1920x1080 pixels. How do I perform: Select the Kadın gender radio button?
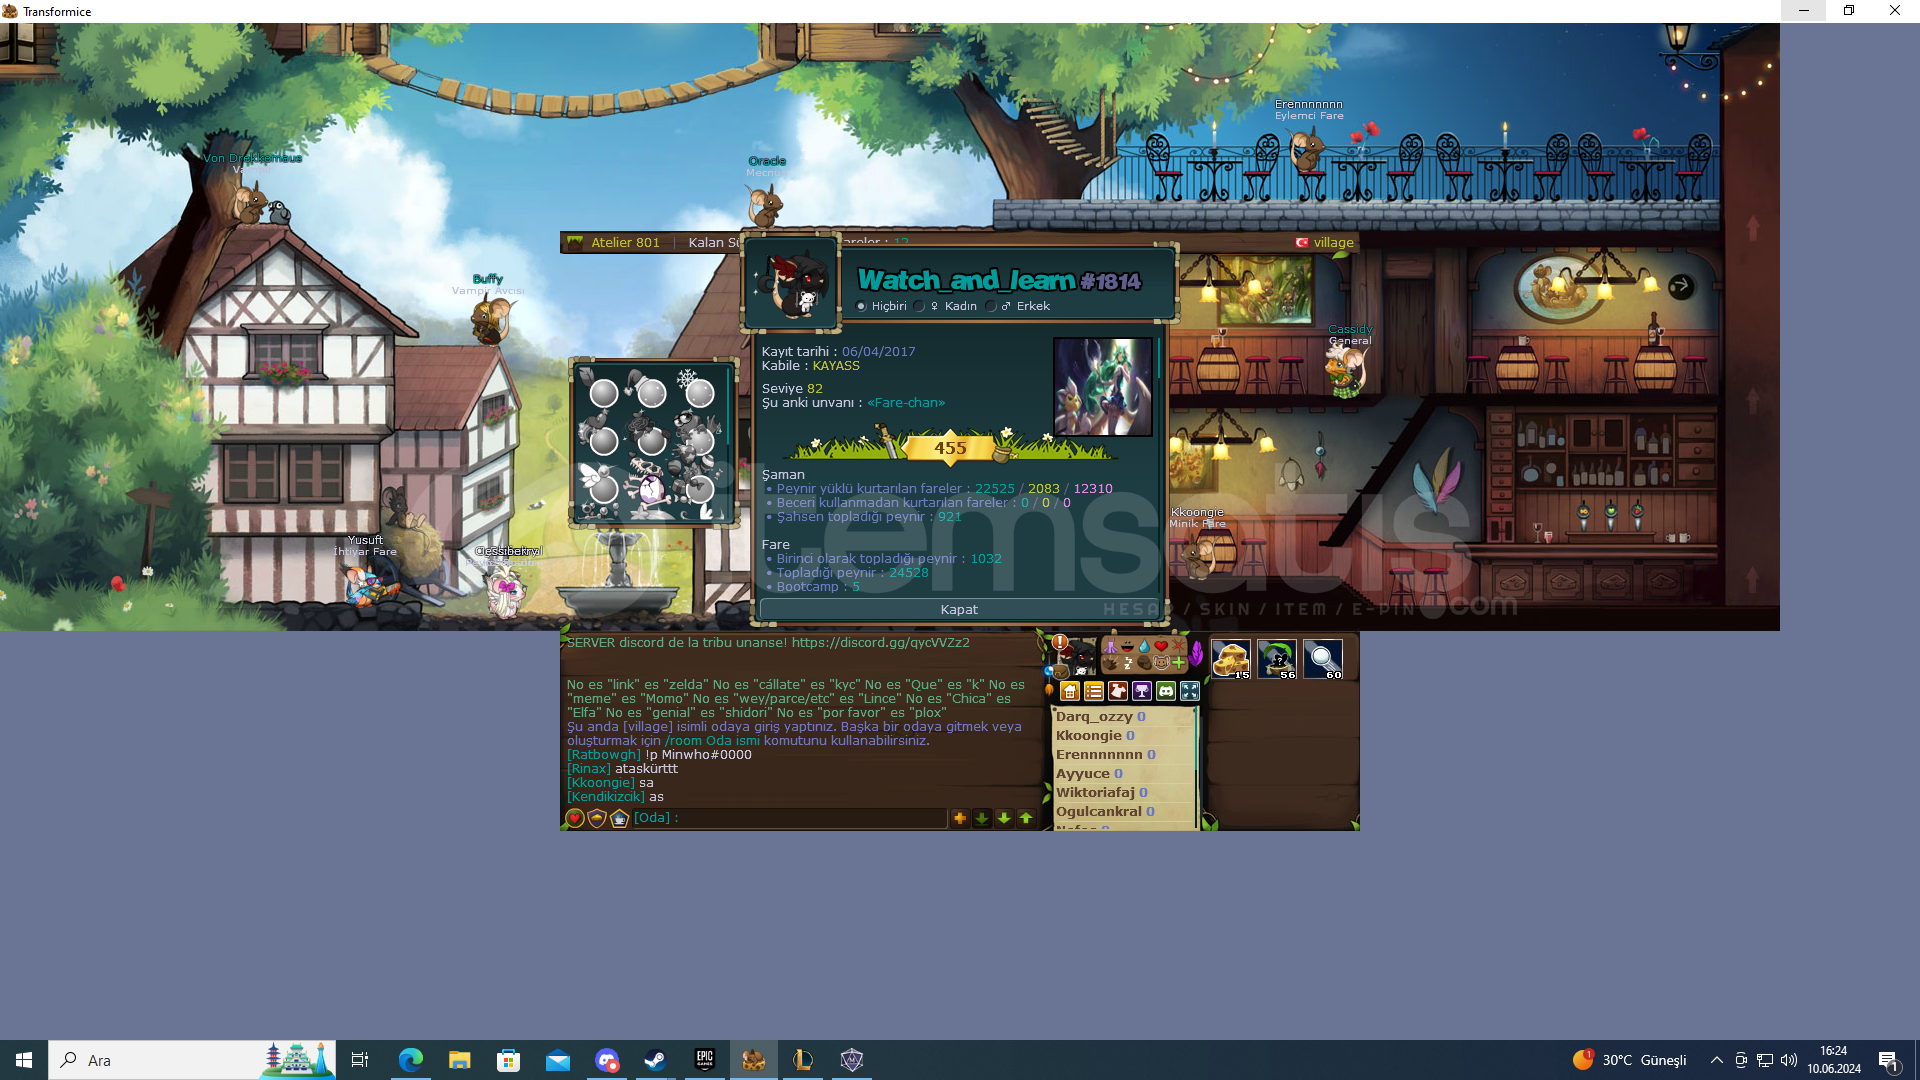point(919,306)
